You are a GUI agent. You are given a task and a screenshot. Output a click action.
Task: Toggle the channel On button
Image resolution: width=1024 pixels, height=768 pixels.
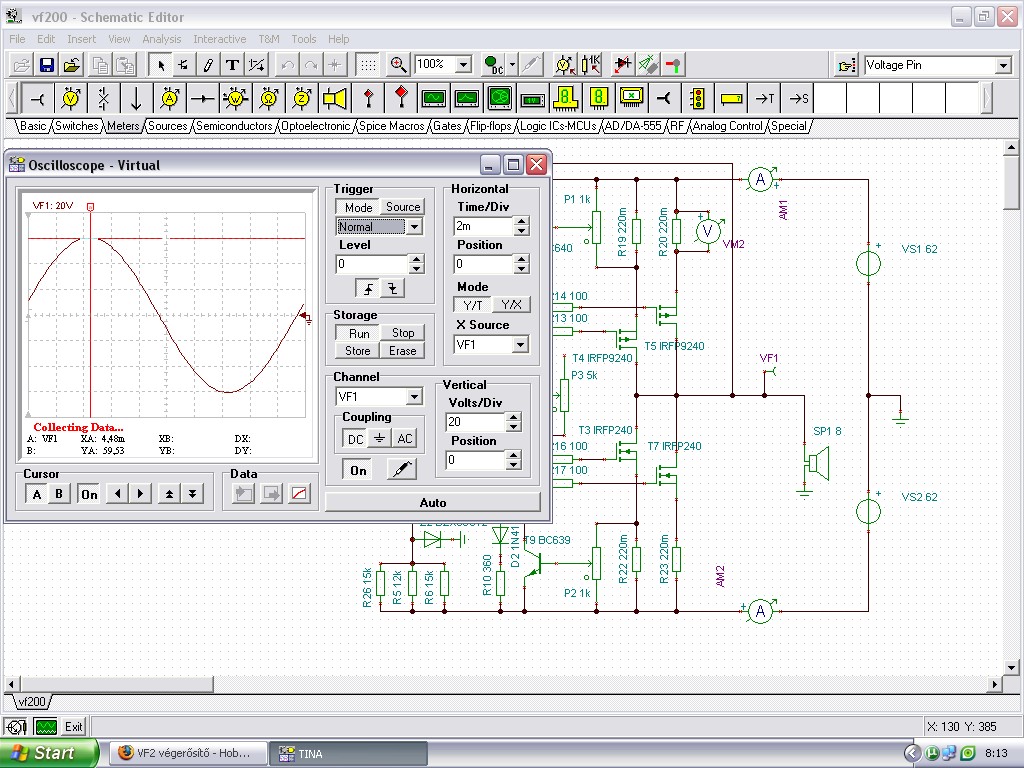[358, 470]
